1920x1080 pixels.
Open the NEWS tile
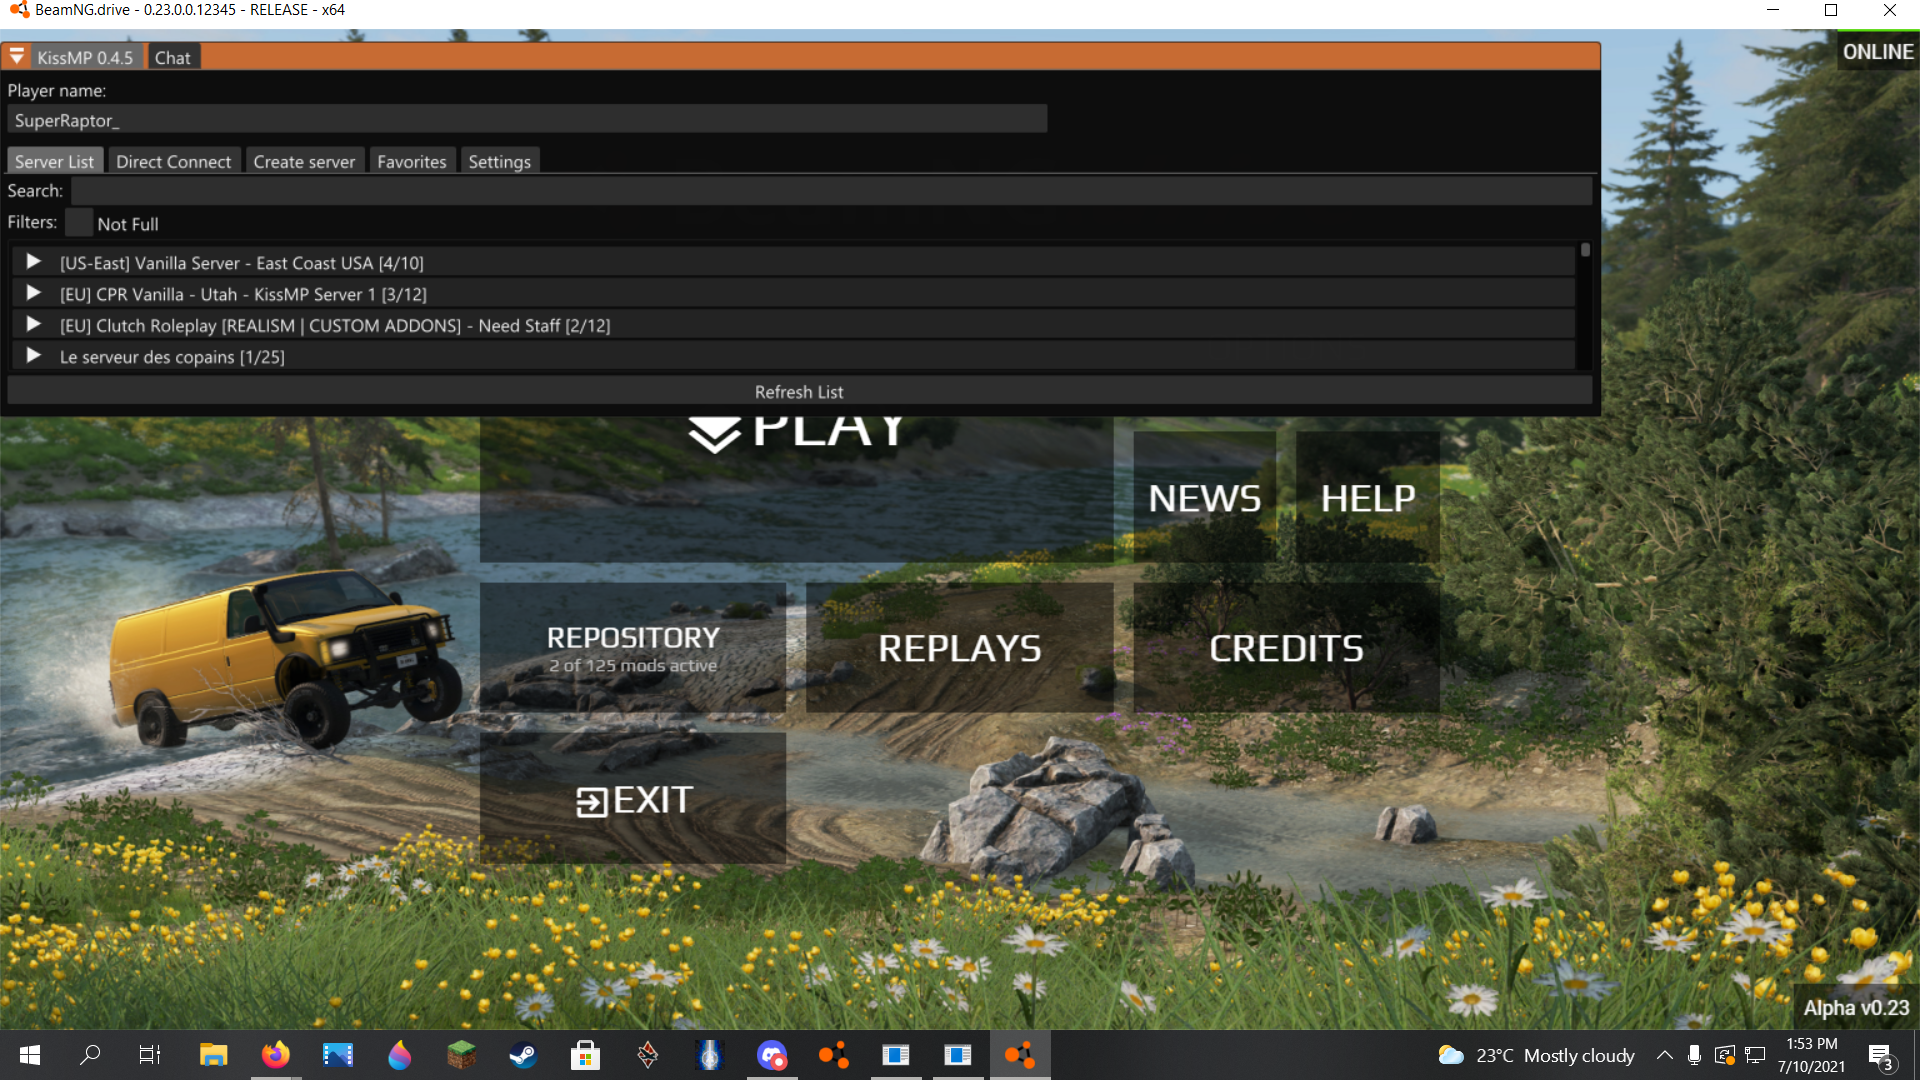[x=1204, y=497]
